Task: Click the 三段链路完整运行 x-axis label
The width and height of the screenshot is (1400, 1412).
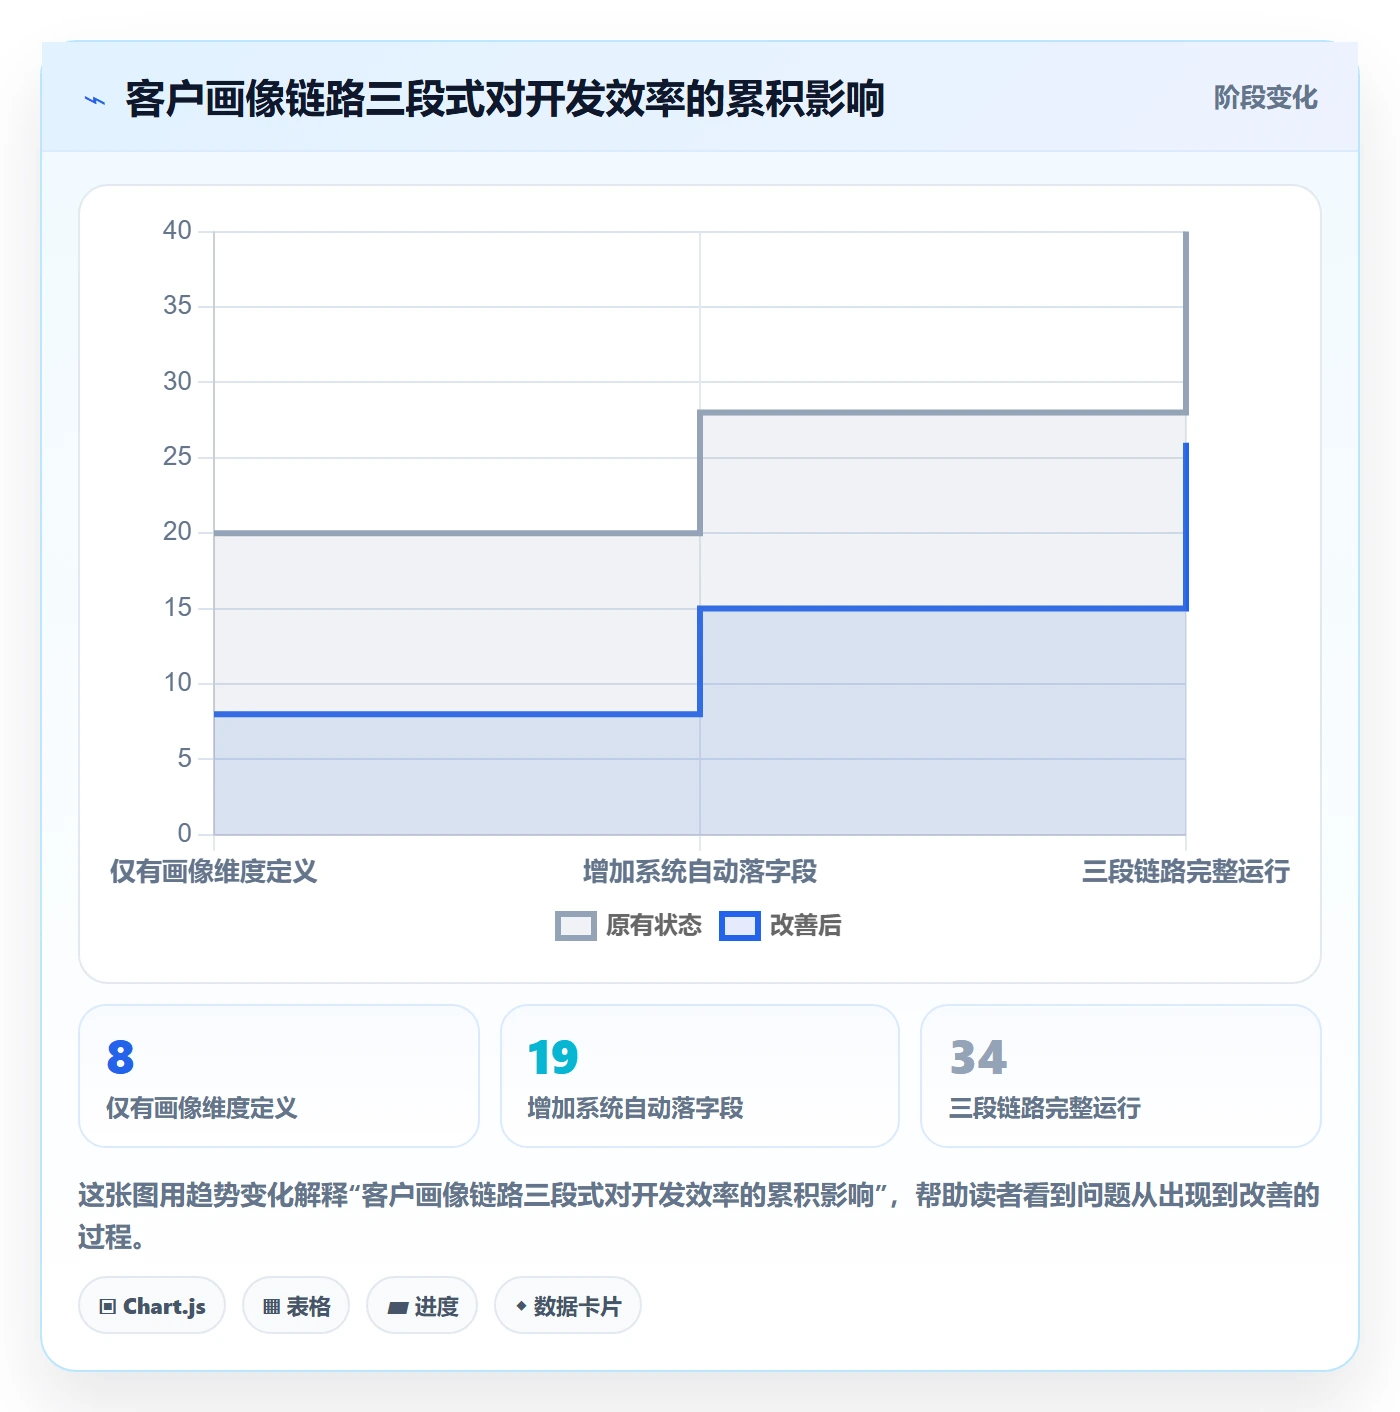Action: (x=1186, y=872)
